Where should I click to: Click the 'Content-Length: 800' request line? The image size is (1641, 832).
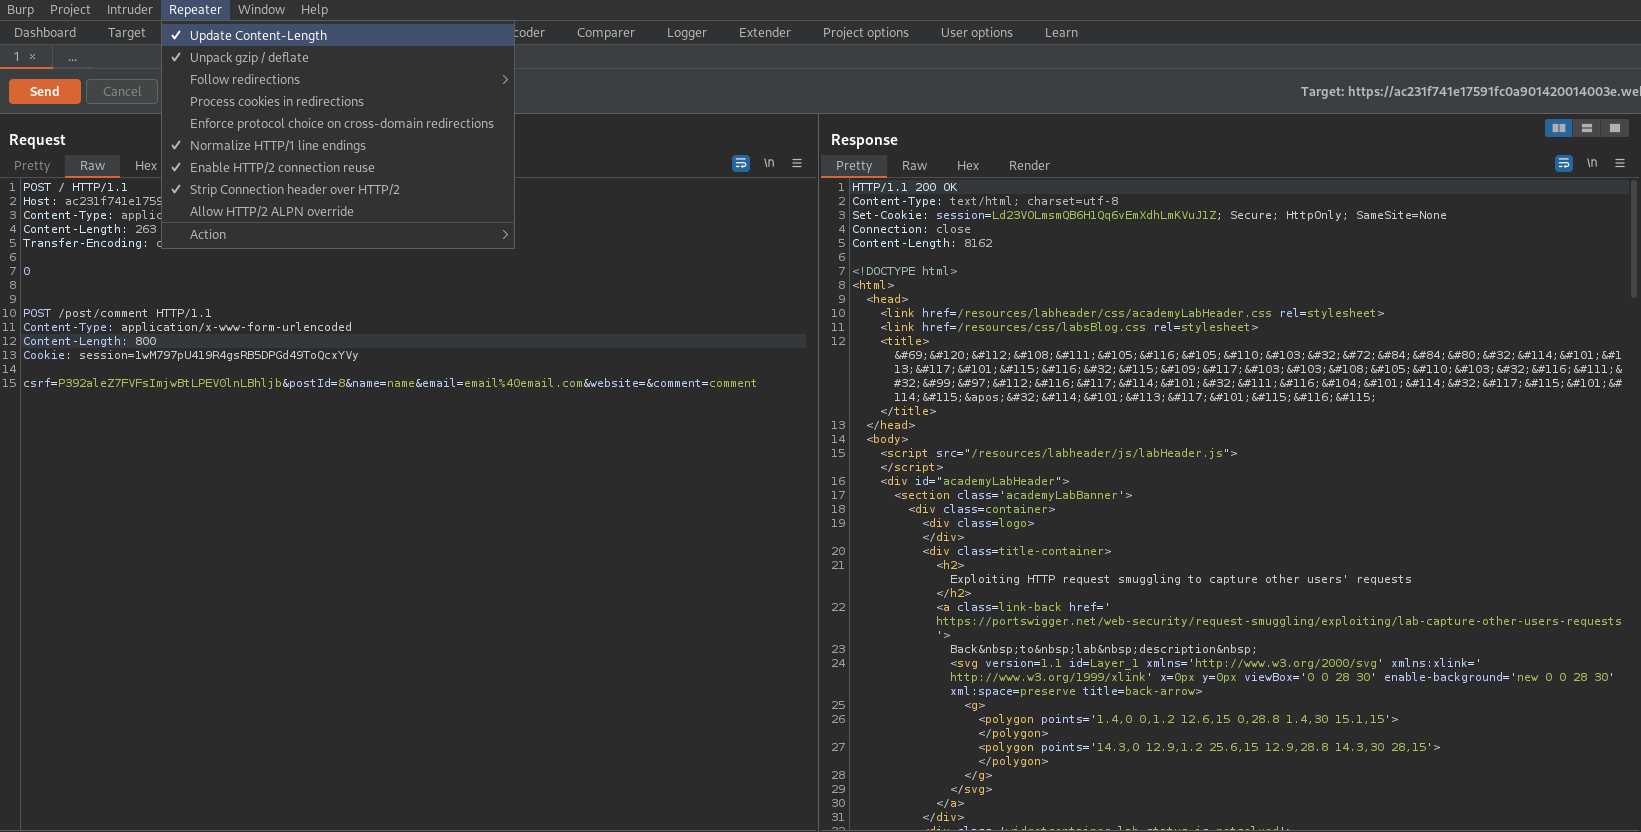tap(413, 341)
